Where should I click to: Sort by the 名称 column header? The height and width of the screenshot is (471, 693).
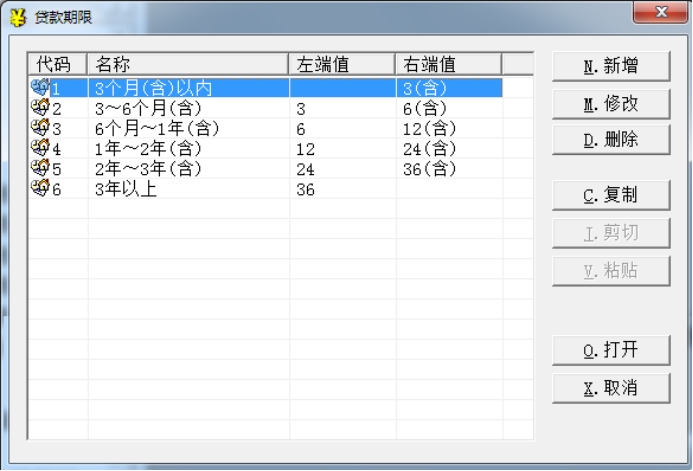coord(188,64)
